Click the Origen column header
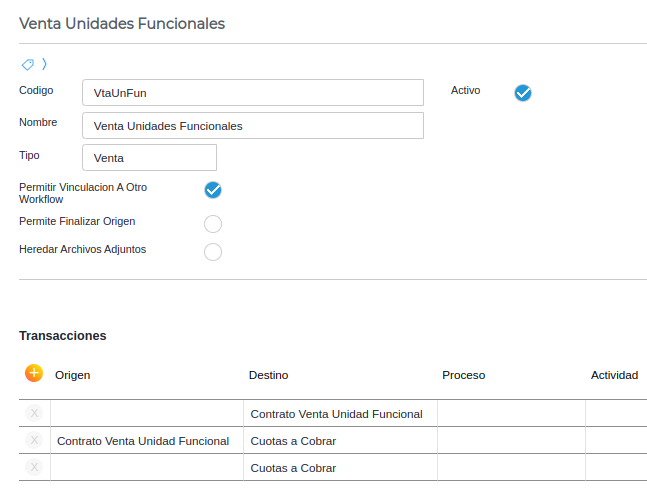The height and width of the screenshot is (495, 647). [73, 375]
